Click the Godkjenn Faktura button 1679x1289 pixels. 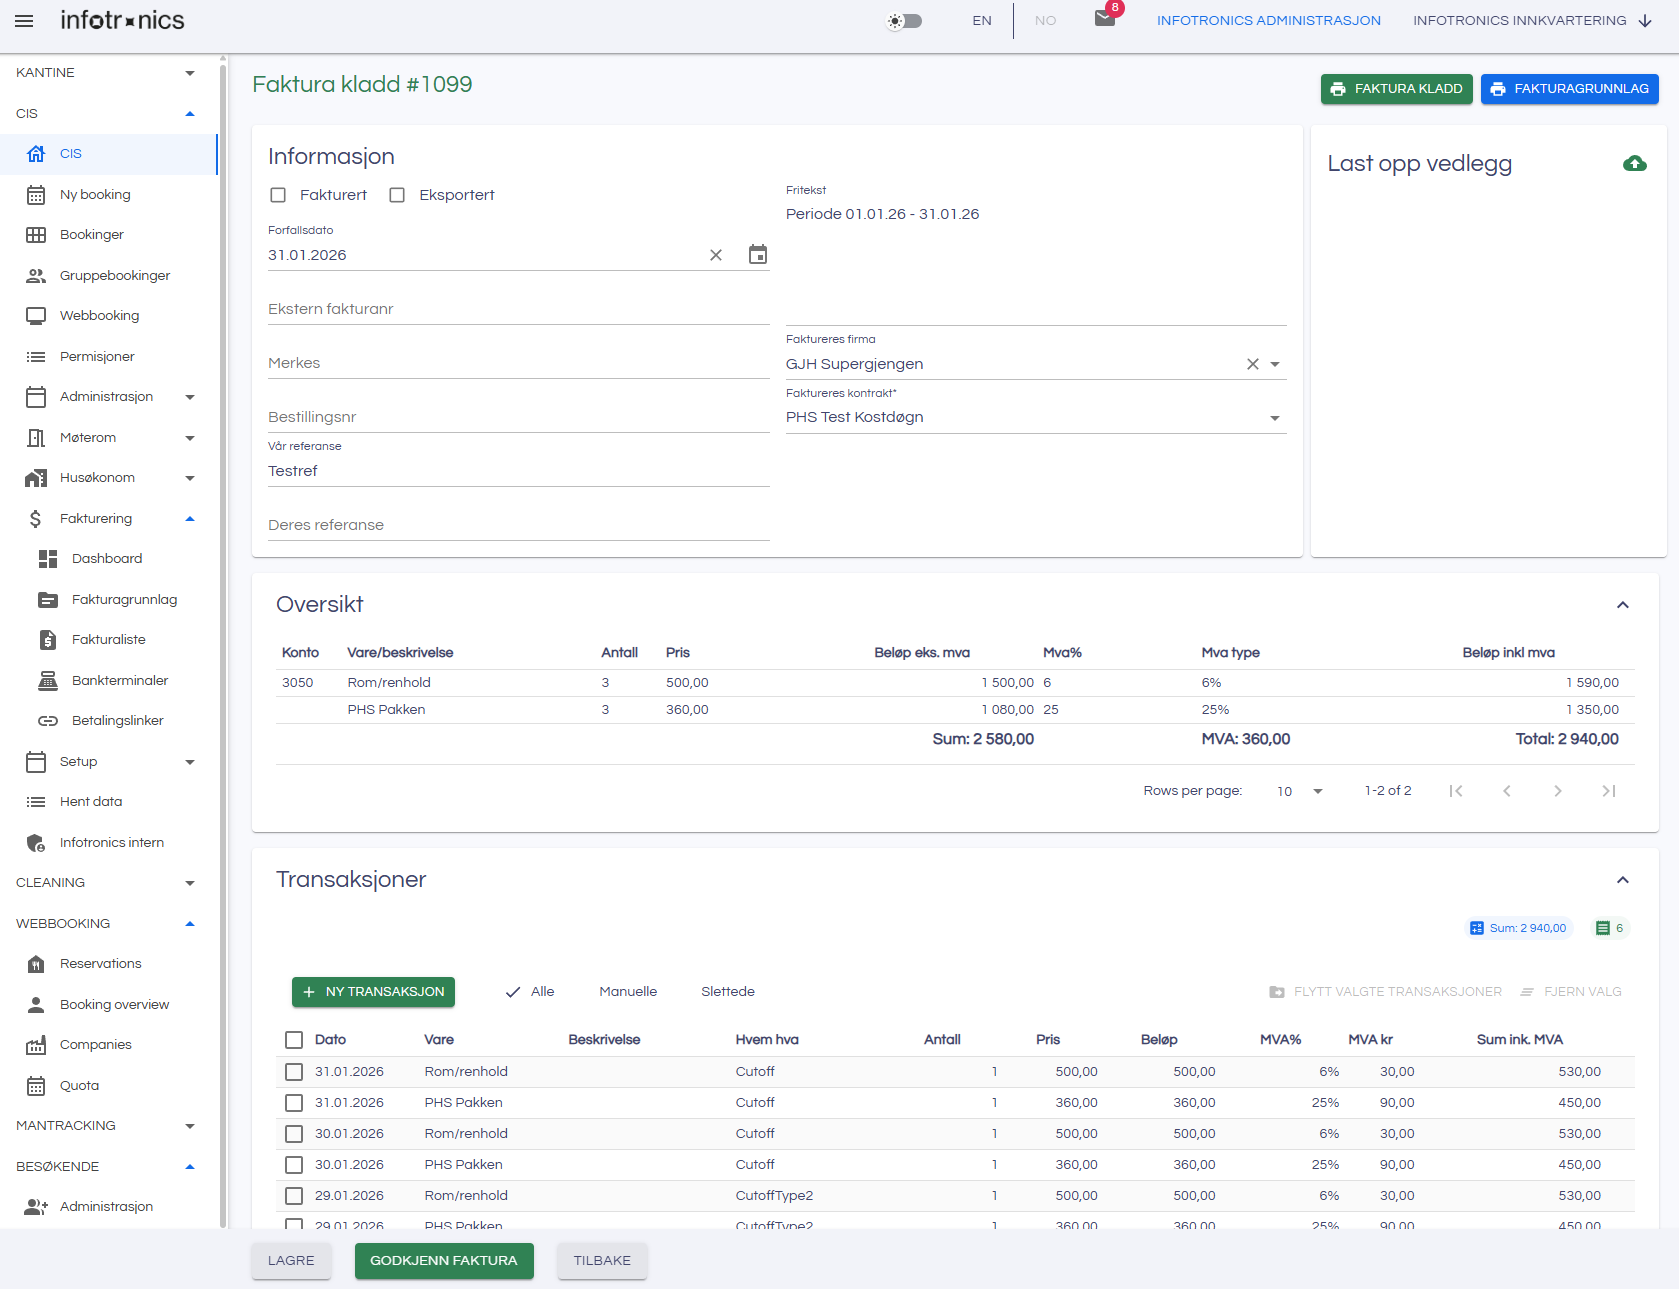(x=444, y=1260)
